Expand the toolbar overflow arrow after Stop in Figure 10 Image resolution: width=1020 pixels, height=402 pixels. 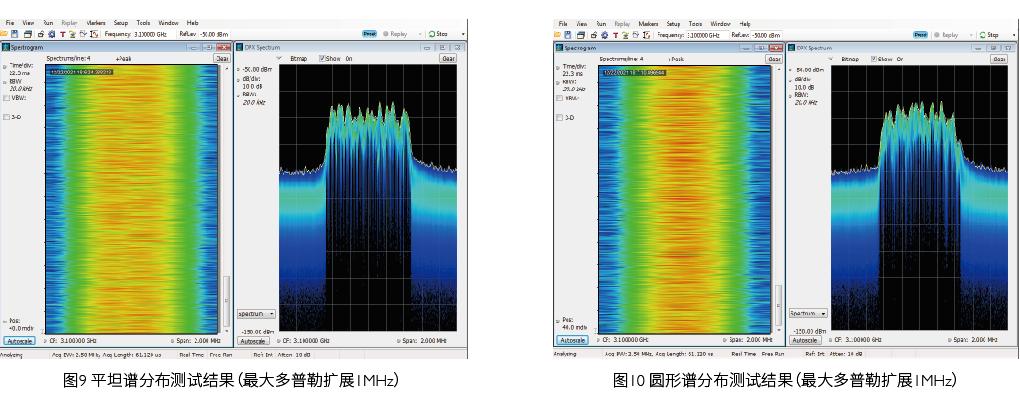[x=1014, y=35]
